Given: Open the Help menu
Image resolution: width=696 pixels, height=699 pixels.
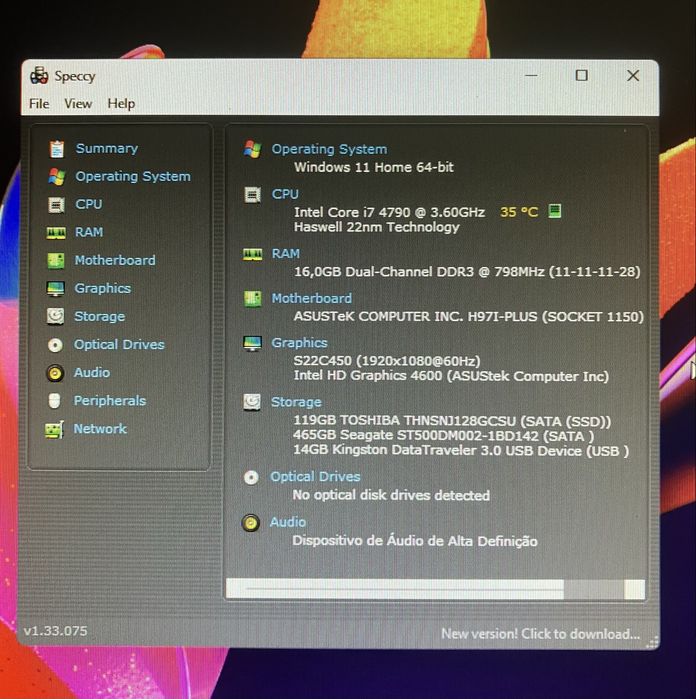Looking at the screenshot, I should click(x=121, y=103).
